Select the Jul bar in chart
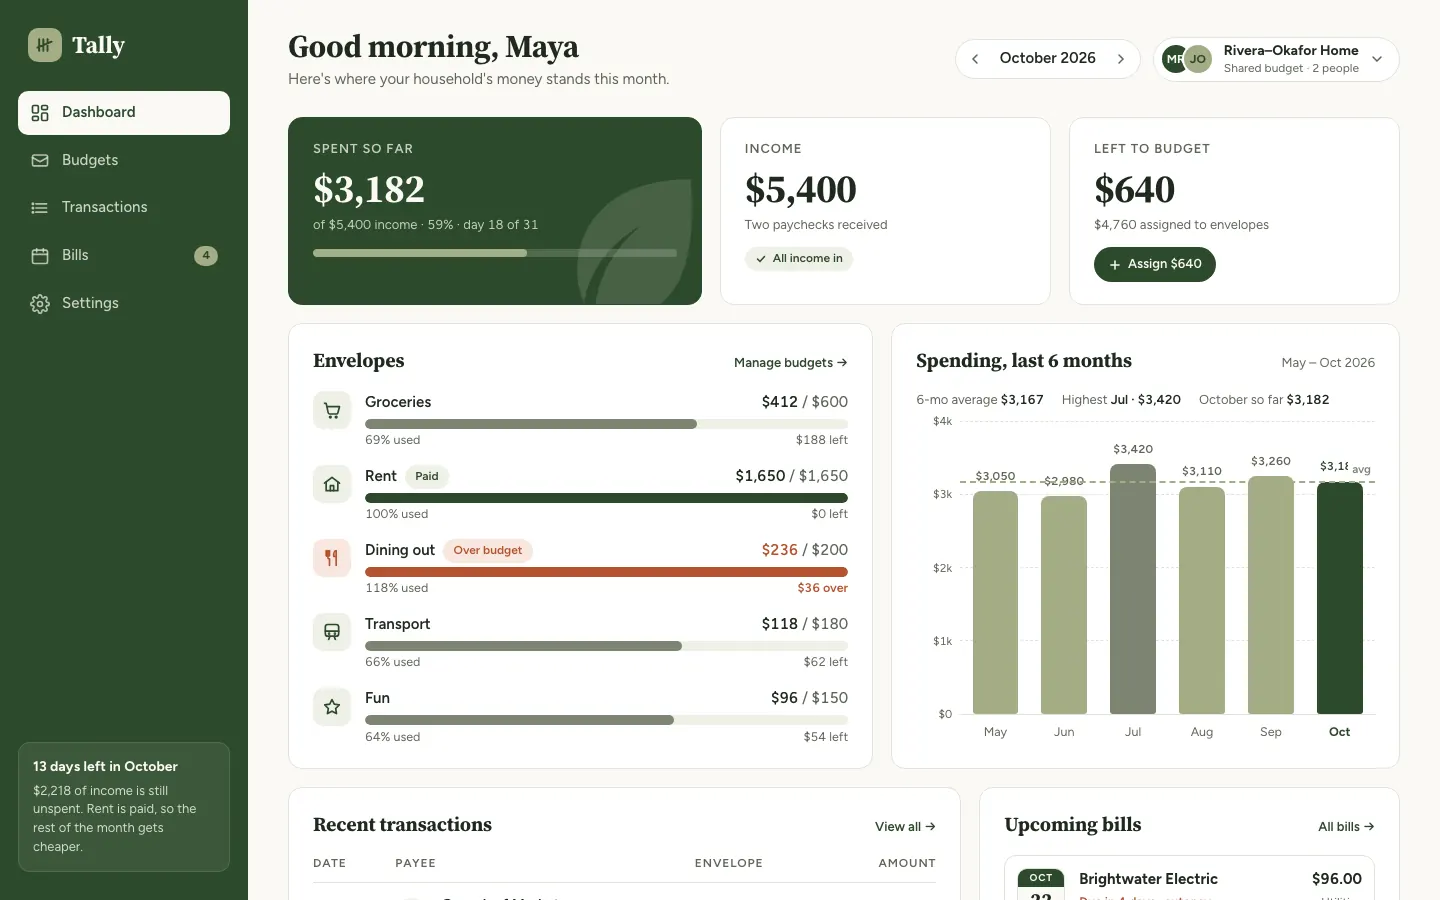 click(x=1133, y=589)
